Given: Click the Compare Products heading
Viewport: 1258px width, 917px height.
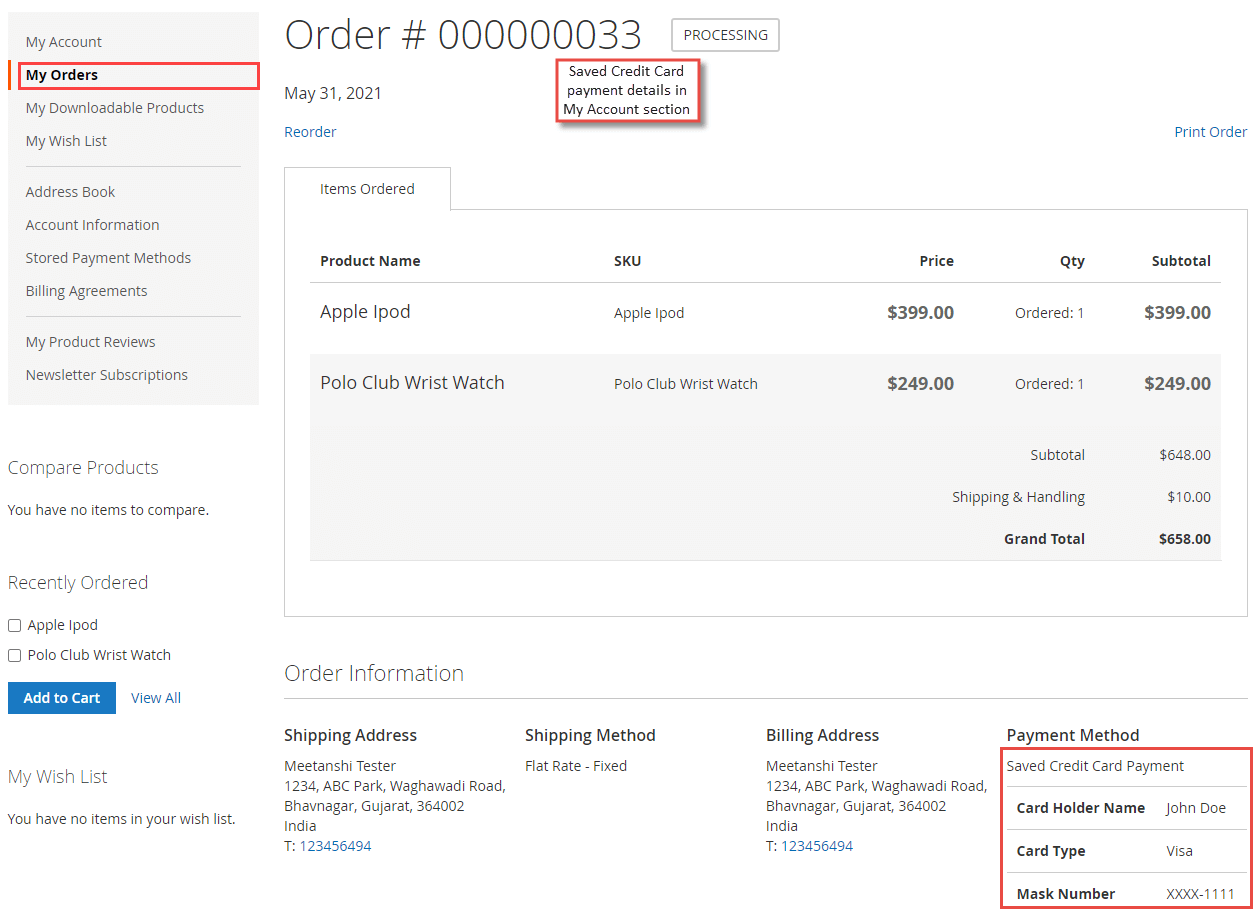Looking at the screenshot, I should pos(83,468).
